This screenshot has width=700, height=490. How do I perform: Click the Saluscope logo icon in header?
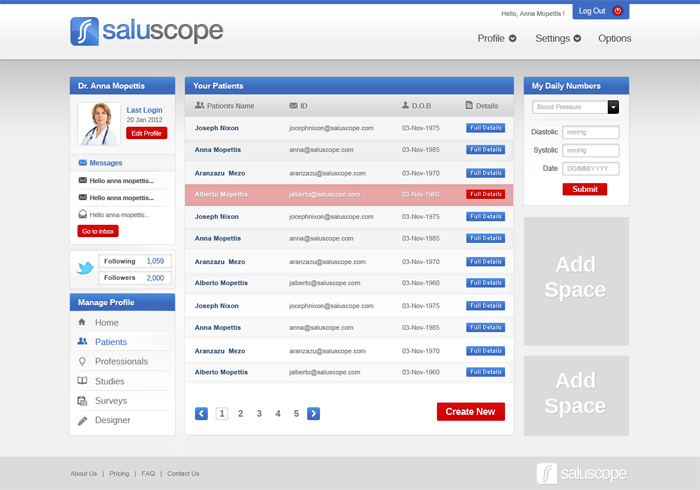[x=84, y=31]
